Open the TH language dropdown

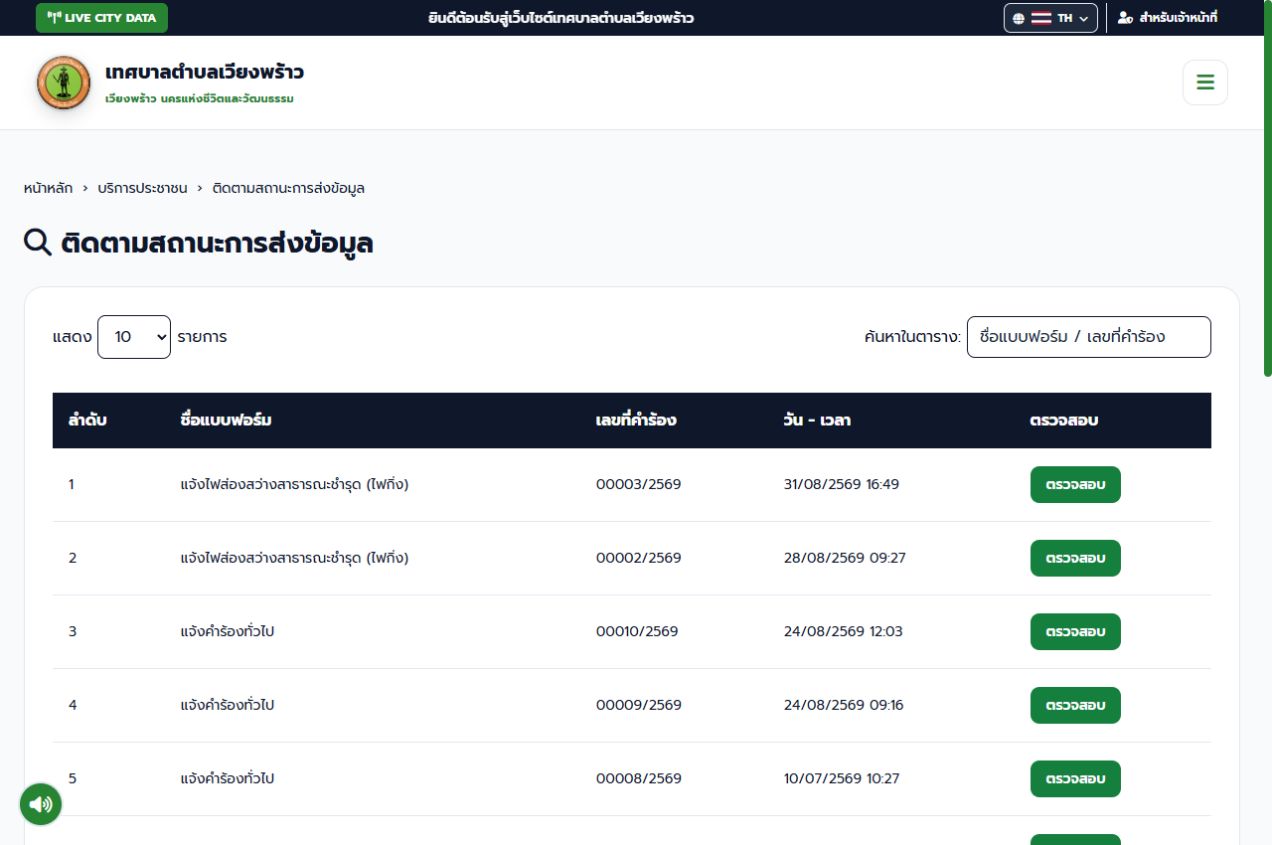[1050, 18]
